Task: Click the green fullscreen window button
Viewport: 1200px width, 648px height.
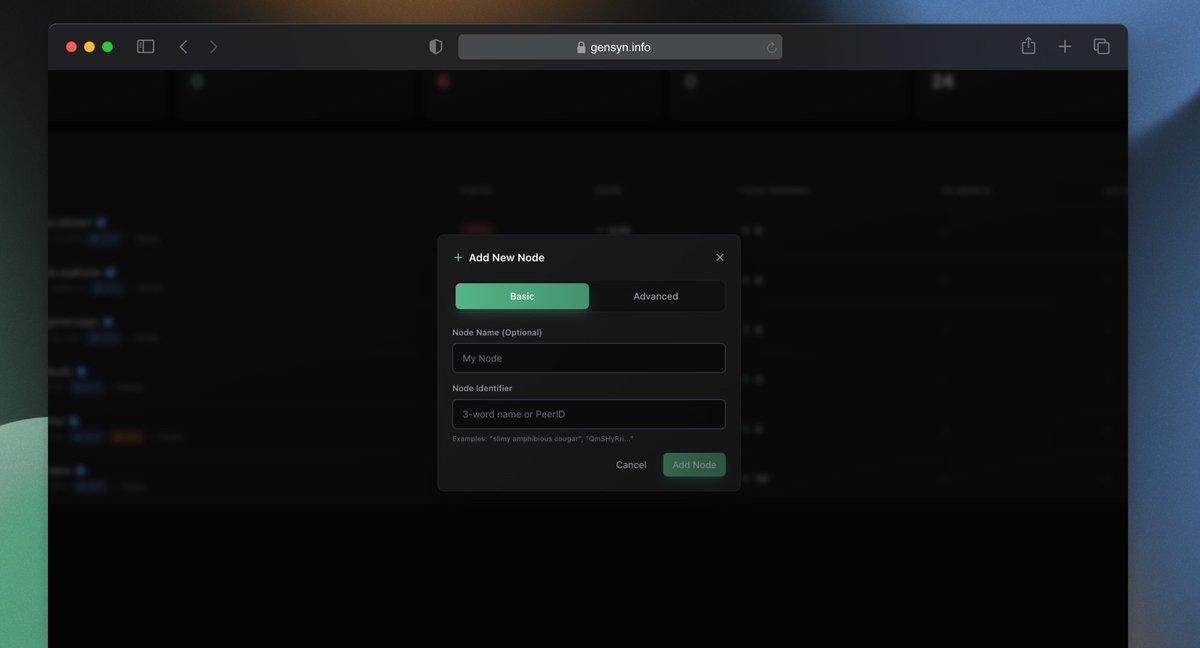Action: pyautogui.click(x=107, y=47)
